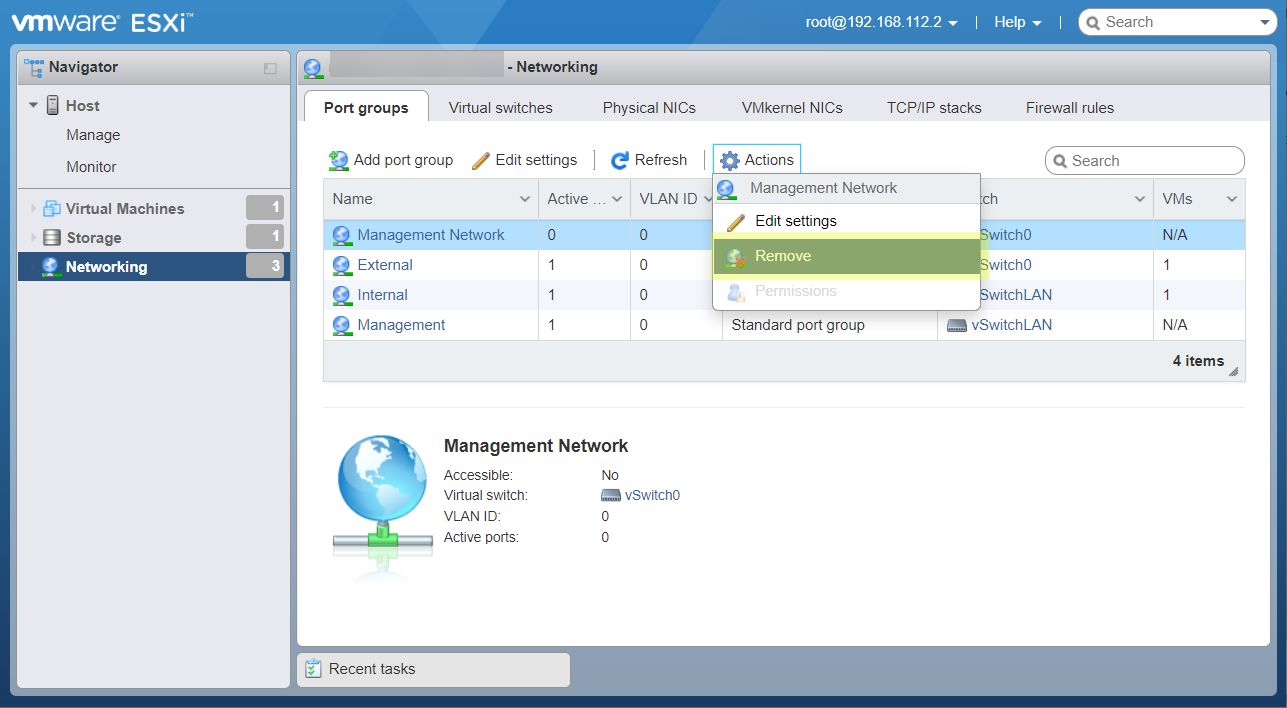Open the vSwitch0 link in details pane

coord(652,495)
